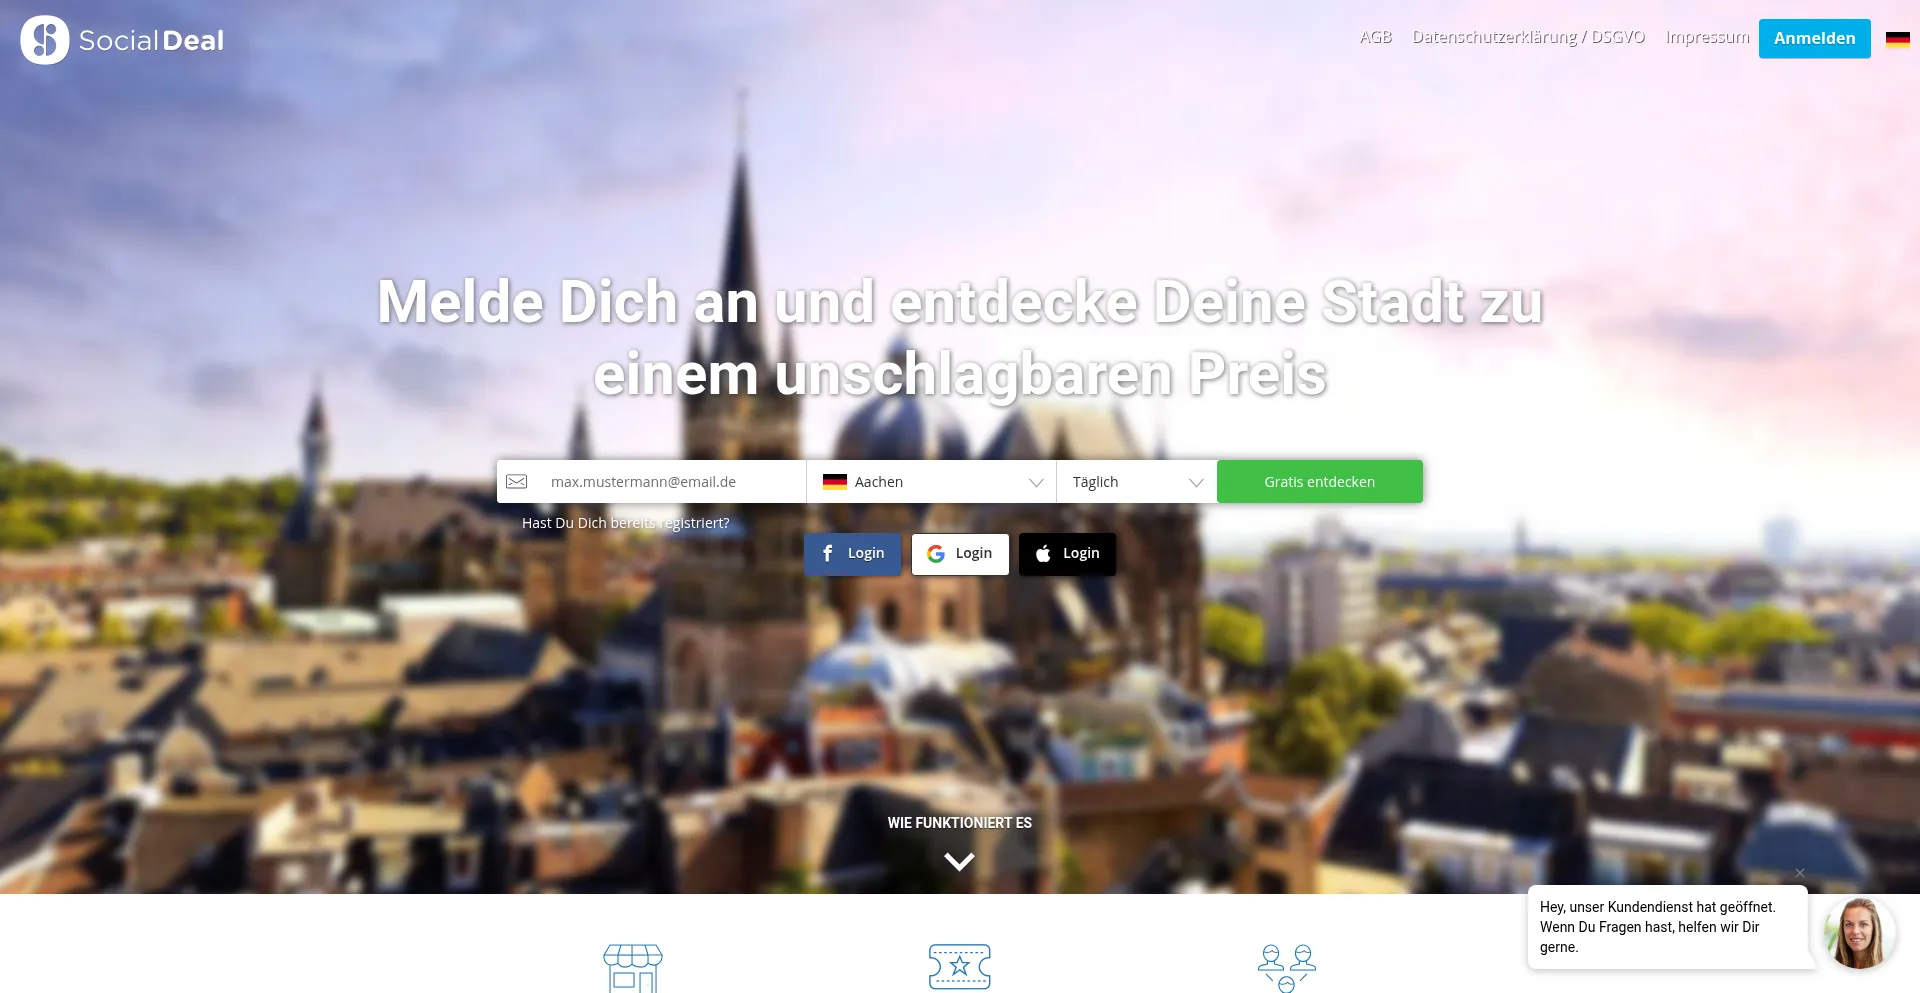Image resolution: width=1920 pixels, height=993 pixels.
Task: Click the group of people icon
Action: pos(1286,966)
